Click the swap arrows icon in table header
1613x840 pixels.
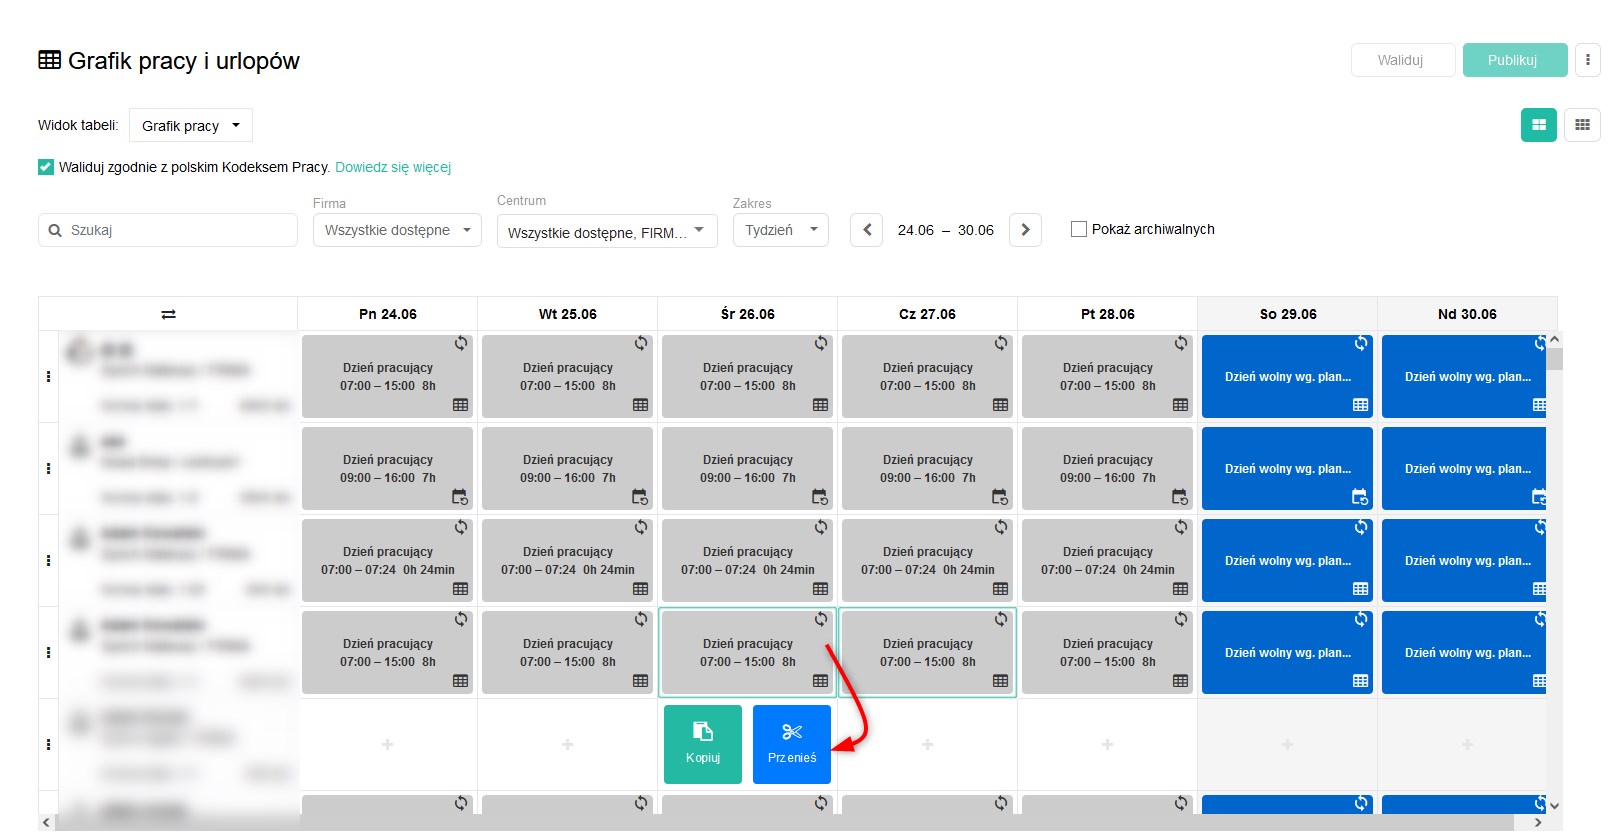pos(168,314)
